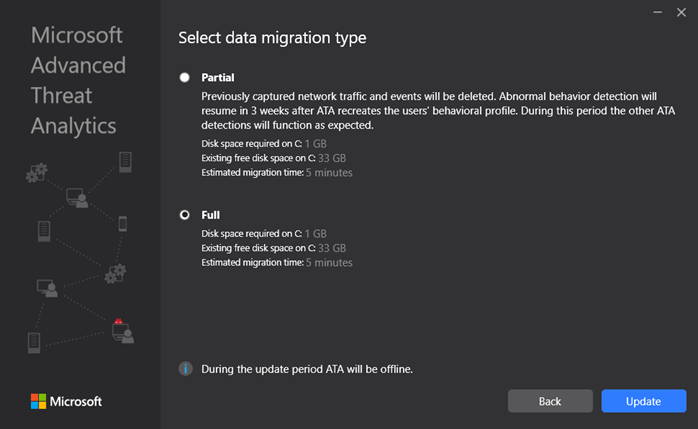Click the red alert compromised-user icon
This screenshot has width=698, height=429.
coord(122,331)
